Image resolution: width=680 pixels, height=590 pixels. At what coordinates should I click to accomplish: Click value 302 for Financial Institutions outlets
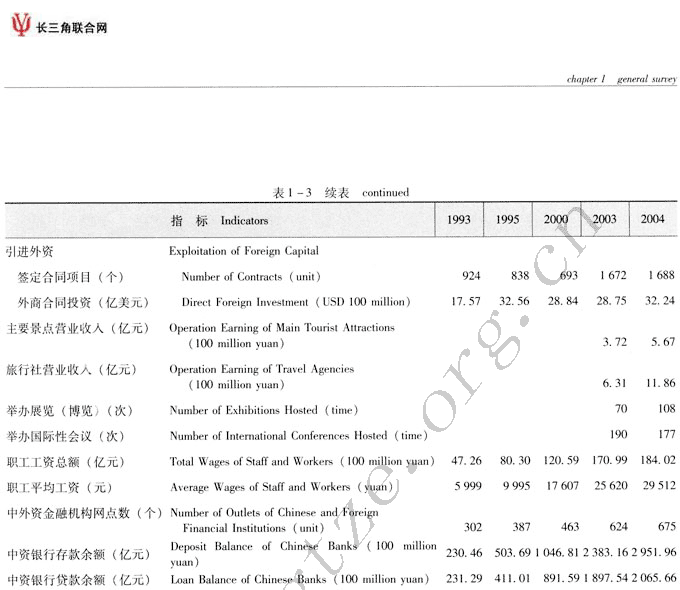pos(473,527)
